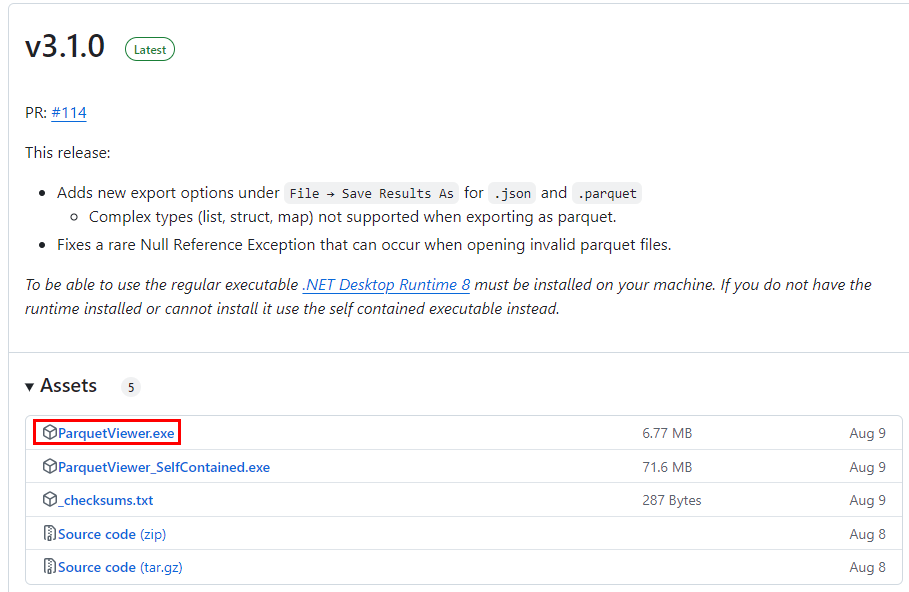Open pull request #114 link
Viewport: 909px width, 592px height.
(x=69, y=112)
